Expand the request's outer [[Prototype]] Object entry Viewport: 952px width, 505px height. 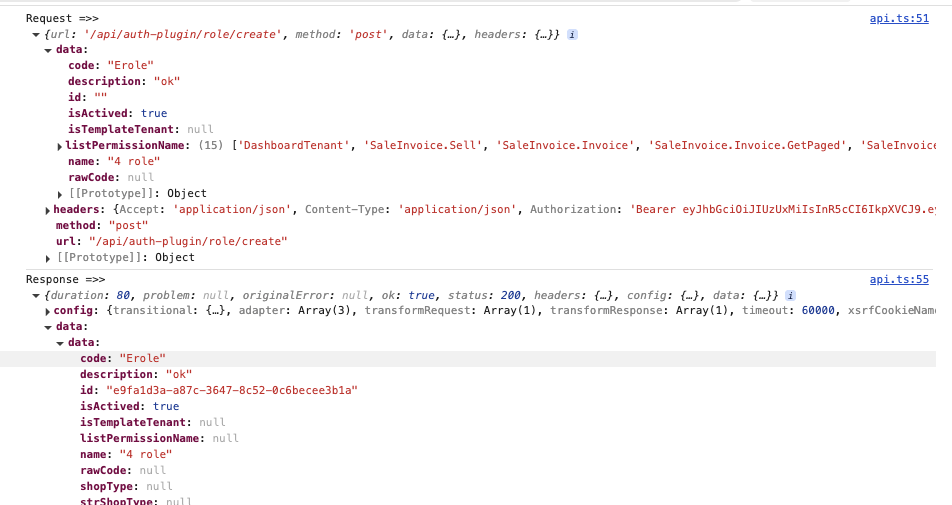(48, 258)
